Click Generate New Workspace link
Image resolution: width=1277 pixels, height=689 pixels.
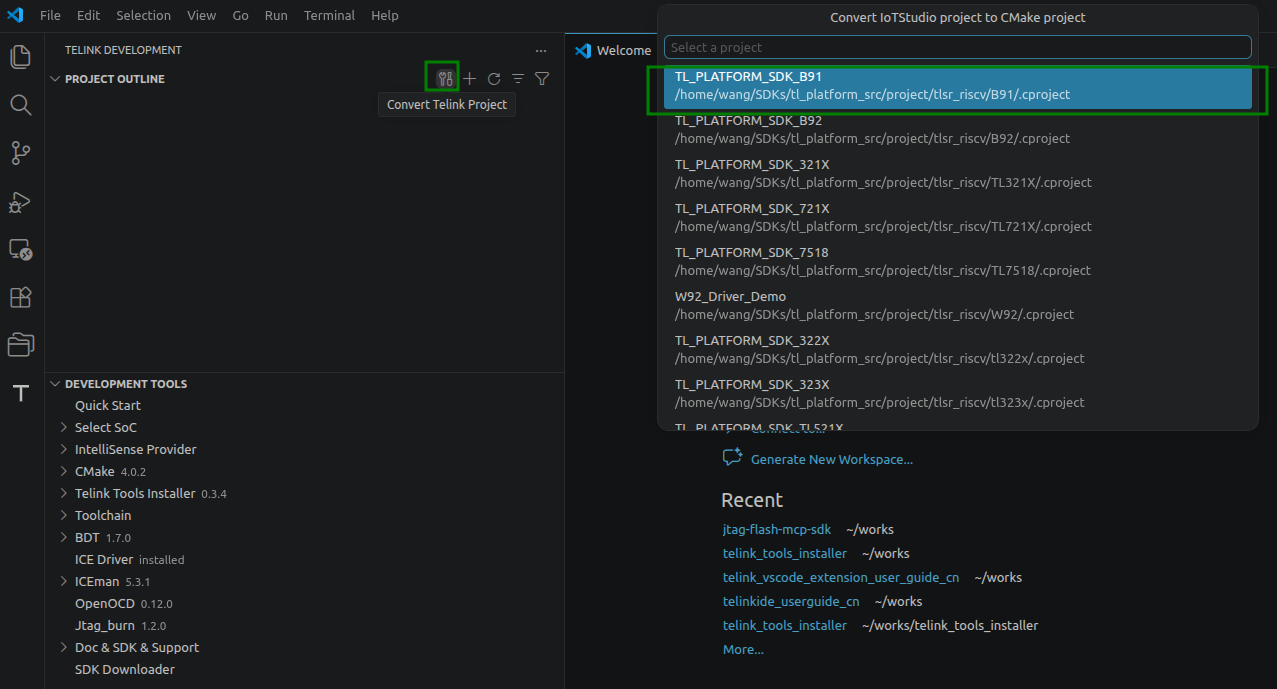832,459
